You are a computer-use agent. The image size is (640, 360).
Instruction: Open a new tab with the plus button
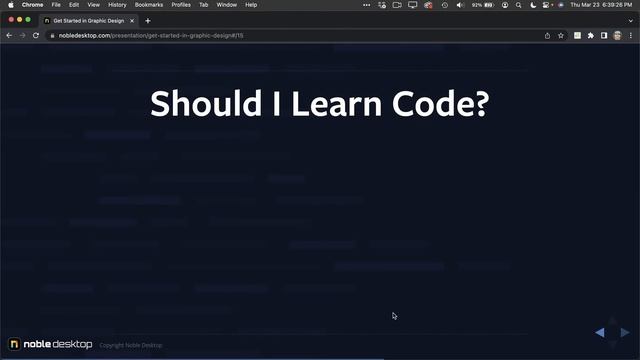coord(148,21)
